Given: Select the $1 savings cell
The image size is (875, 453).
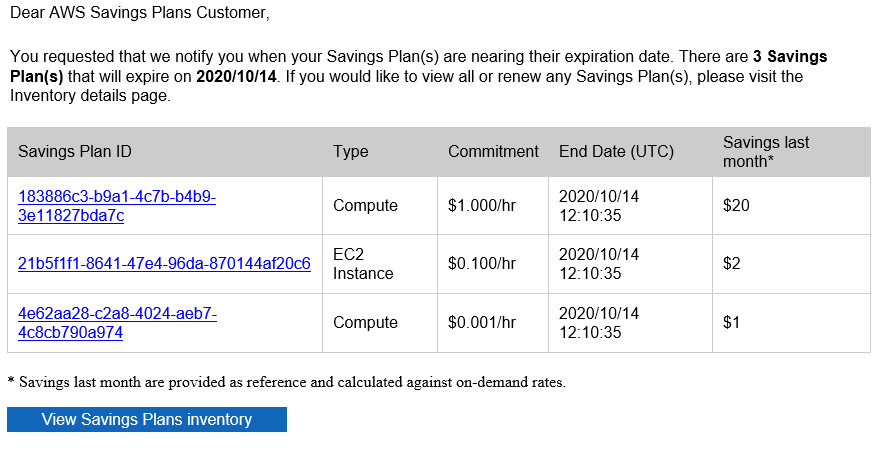Looking at the screenshot, I should click(x=732, y=323).
